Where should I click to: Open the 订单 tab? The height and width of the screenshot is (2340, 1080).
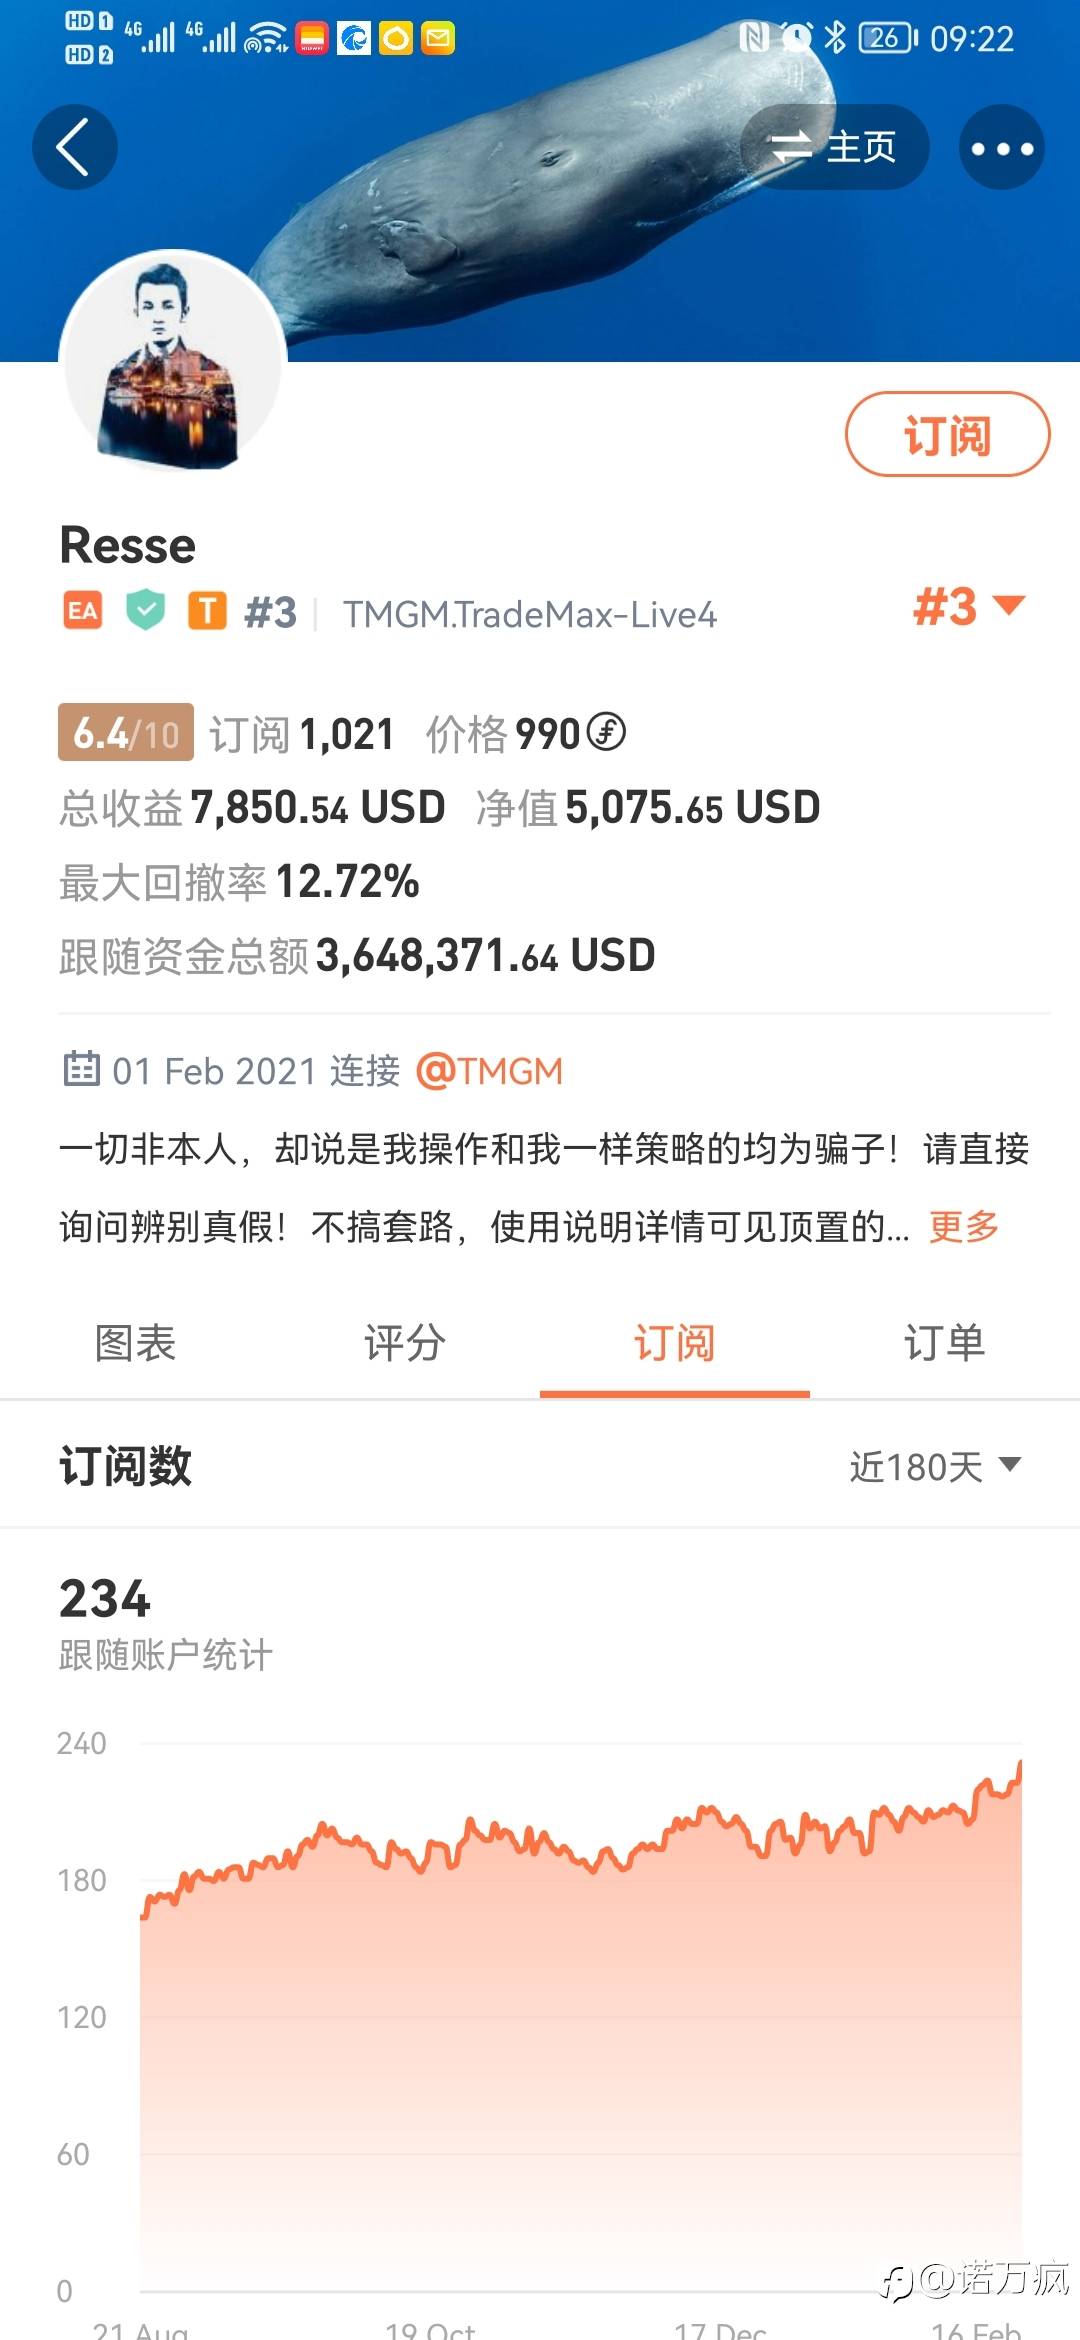(x=945, y=1342)
